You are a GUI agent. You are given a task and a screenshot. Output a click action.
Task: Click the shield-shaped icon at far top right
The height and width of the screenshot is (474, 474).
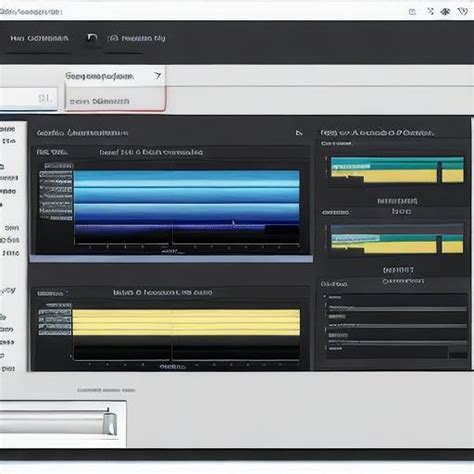463,12
